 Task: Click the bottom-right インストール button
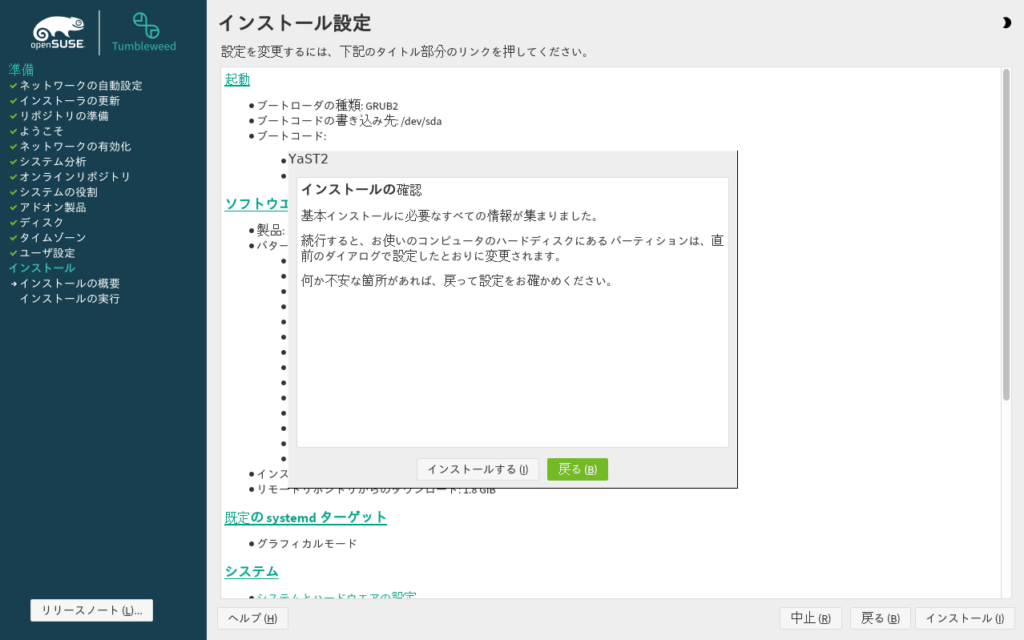point(964,618)
